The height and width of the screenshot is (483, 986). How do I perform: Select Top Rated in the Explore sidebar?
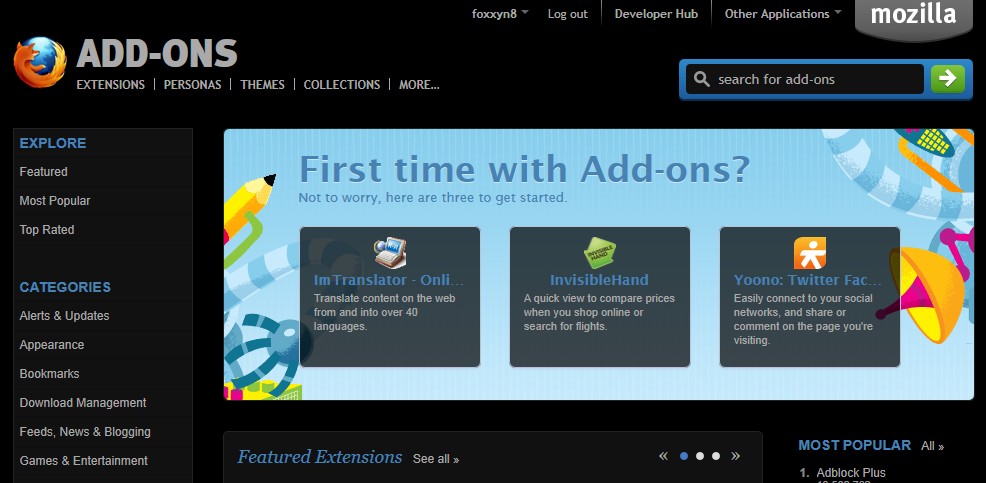point(47,230)
